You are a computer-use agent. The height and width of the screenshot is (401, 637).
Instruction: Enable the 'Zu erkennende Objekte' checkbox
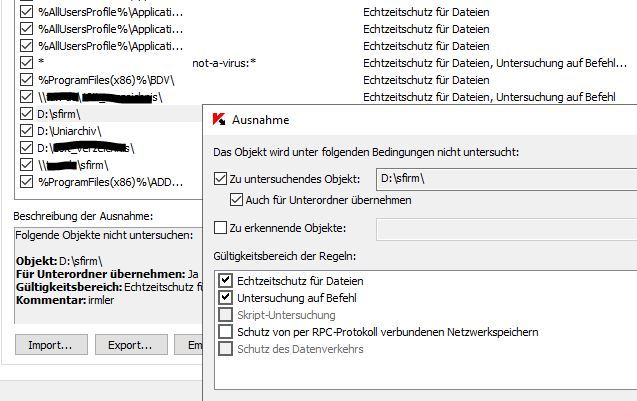coord(221,229)
